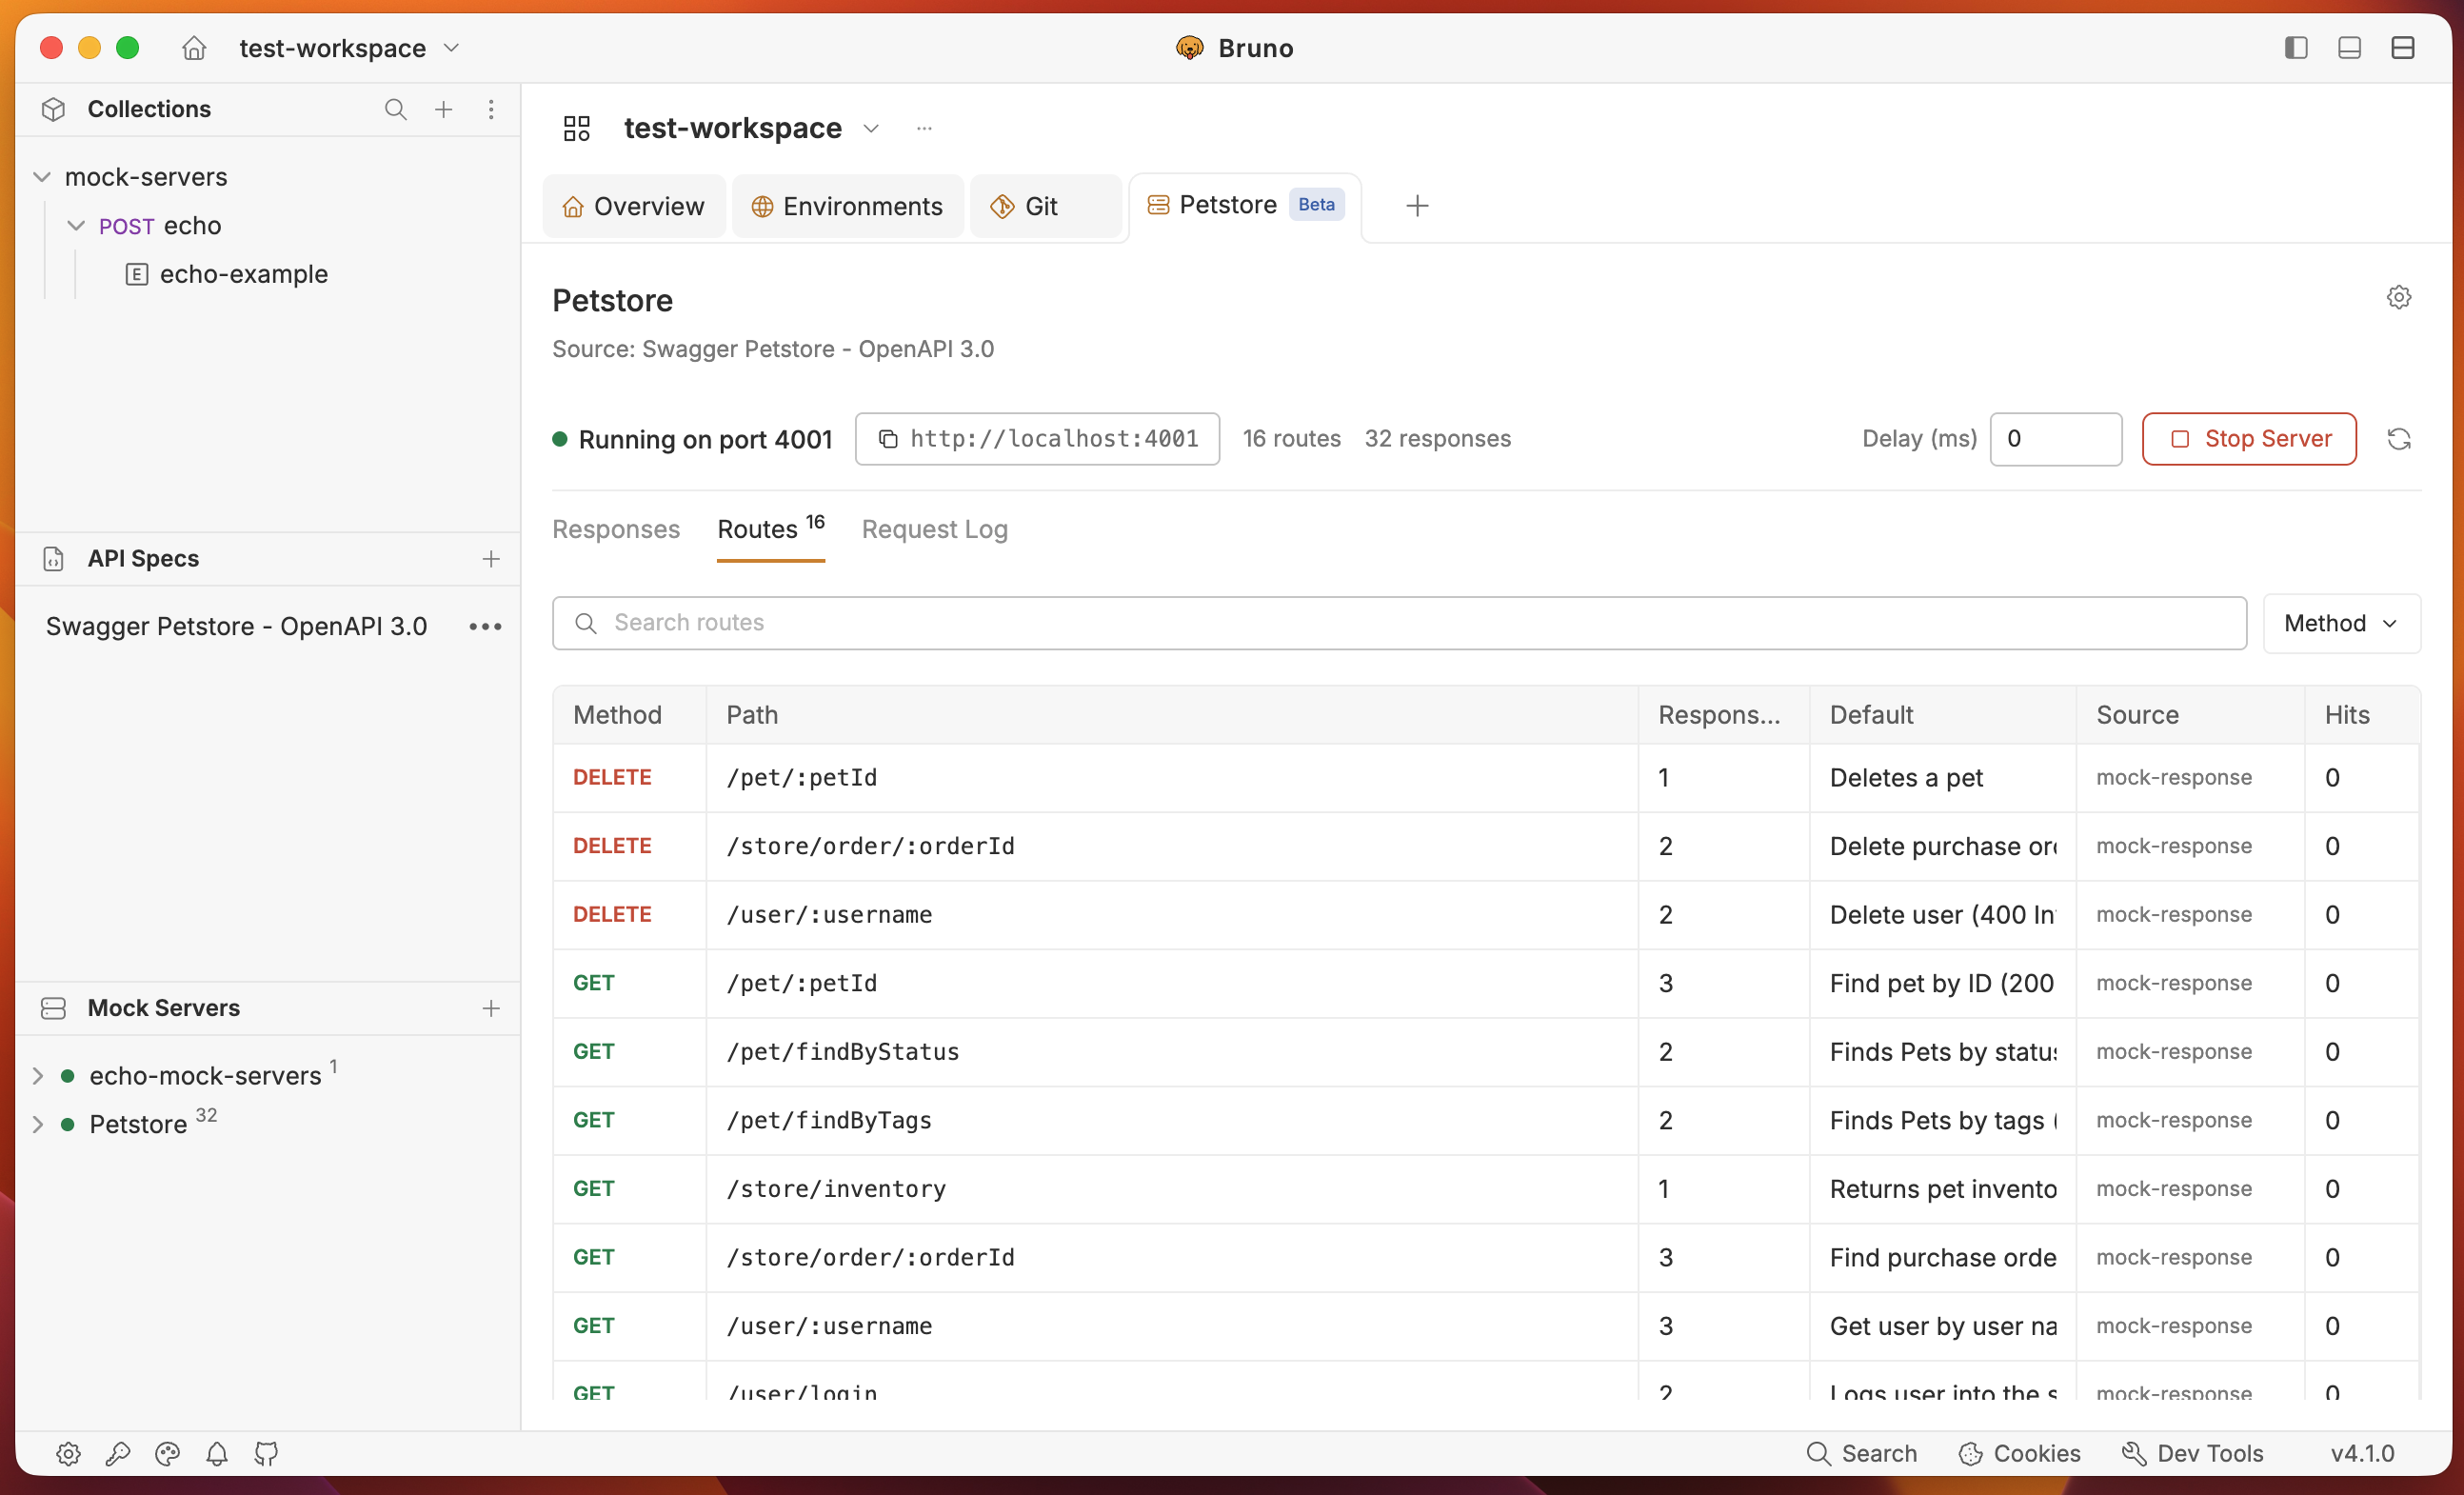Viewport: 2464px width, 1495px height.
Task: Click 'Find pet by ID' default cell
Action: point(1942,983)
